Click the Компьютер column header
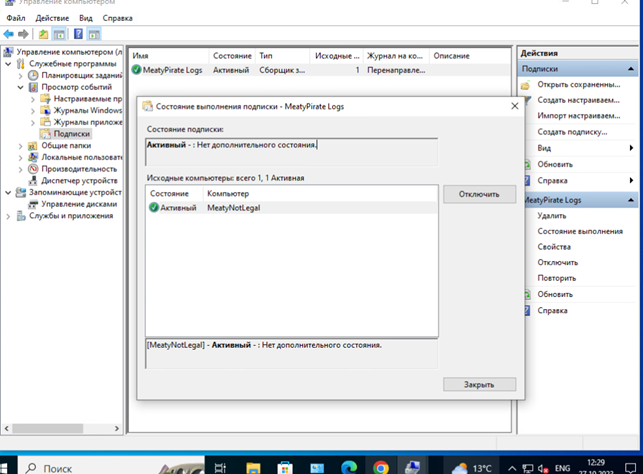Viewport: 643px width, 474px height. [228, 194]
